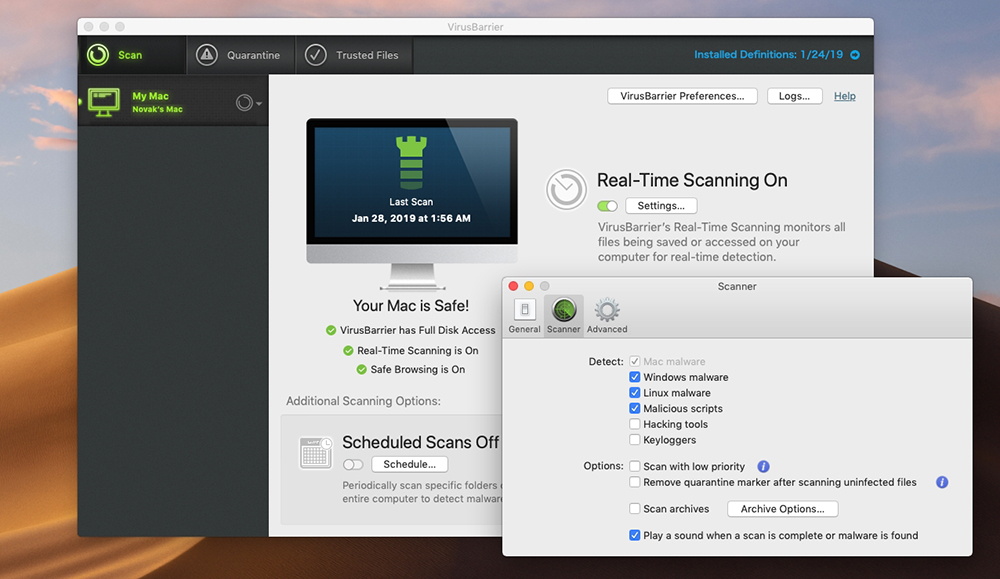Click the Quarantine warning triangle icon
1000x579 pixels.
[207, 55]
